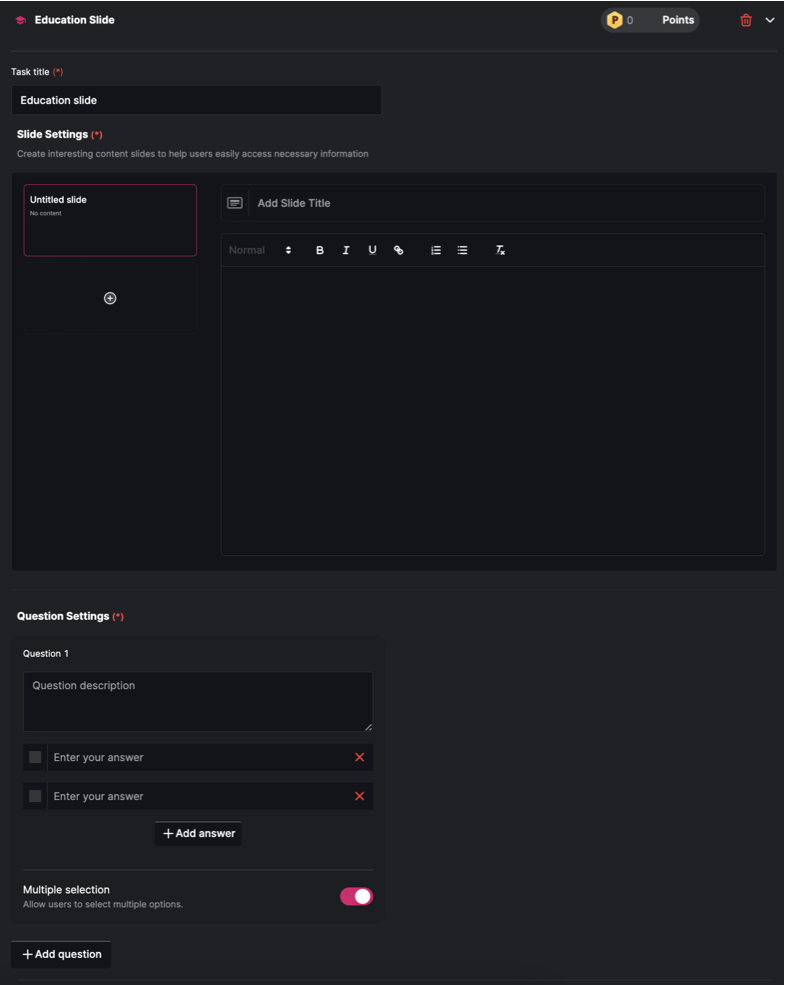The image size is (785, 985).
Task: Apply numbered list formatting
Action: pyautogui.click(x=436, y=250)
